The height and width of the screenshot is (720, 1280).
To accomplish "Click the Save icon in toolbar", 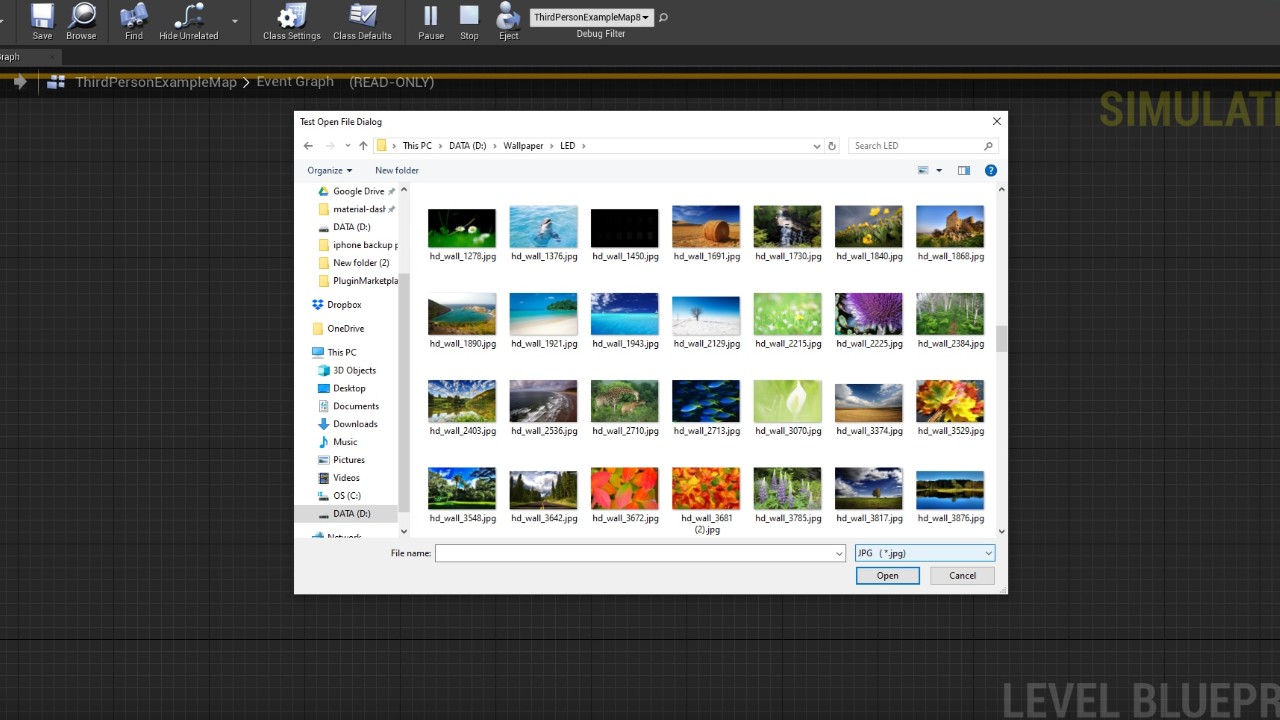I will (42, 17).
